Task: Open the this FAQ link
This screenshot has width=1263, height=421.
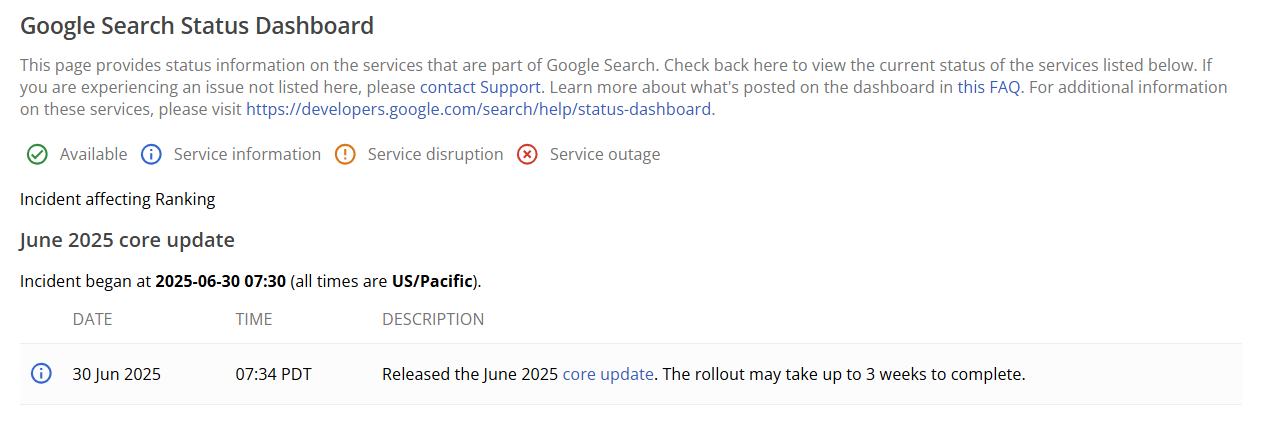Action: coord(989,87)
